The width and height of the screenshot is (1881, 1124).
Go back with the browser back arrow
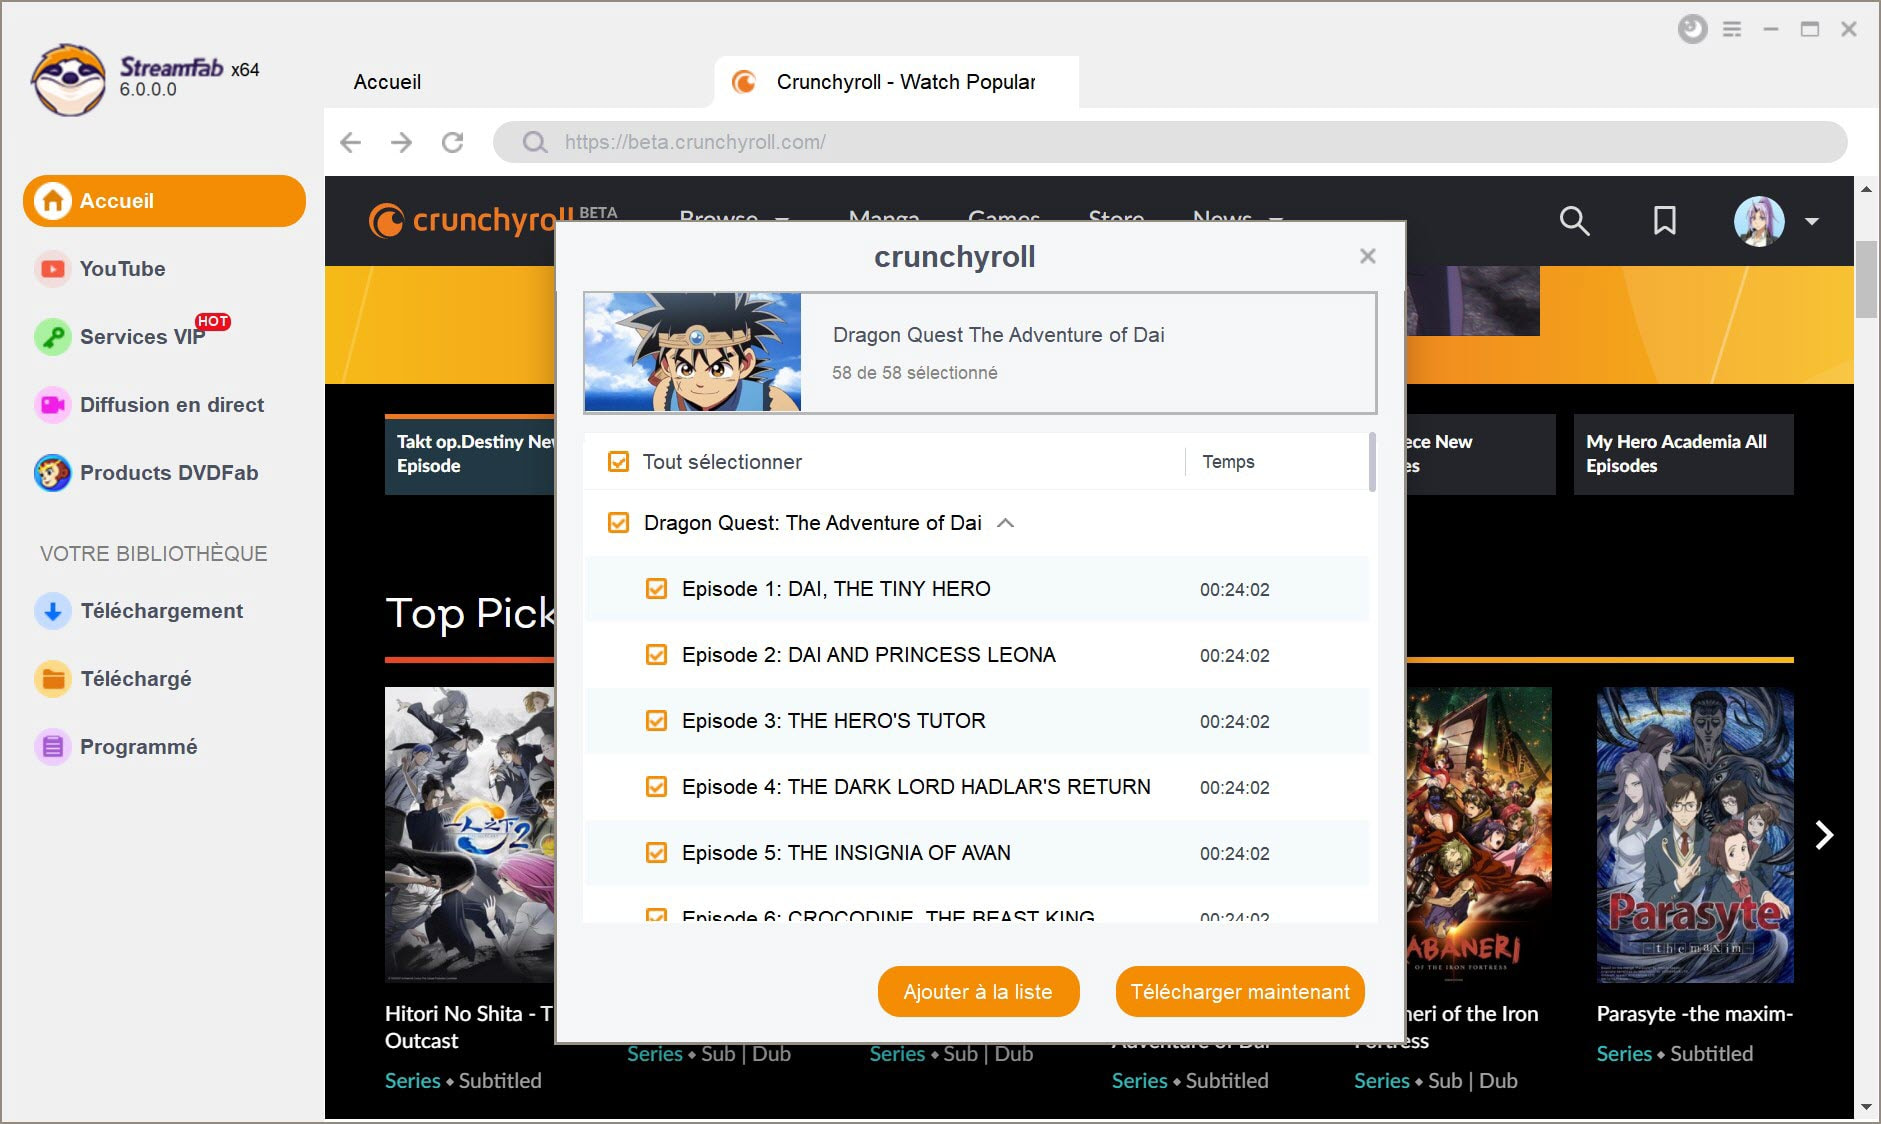(350, 142)
